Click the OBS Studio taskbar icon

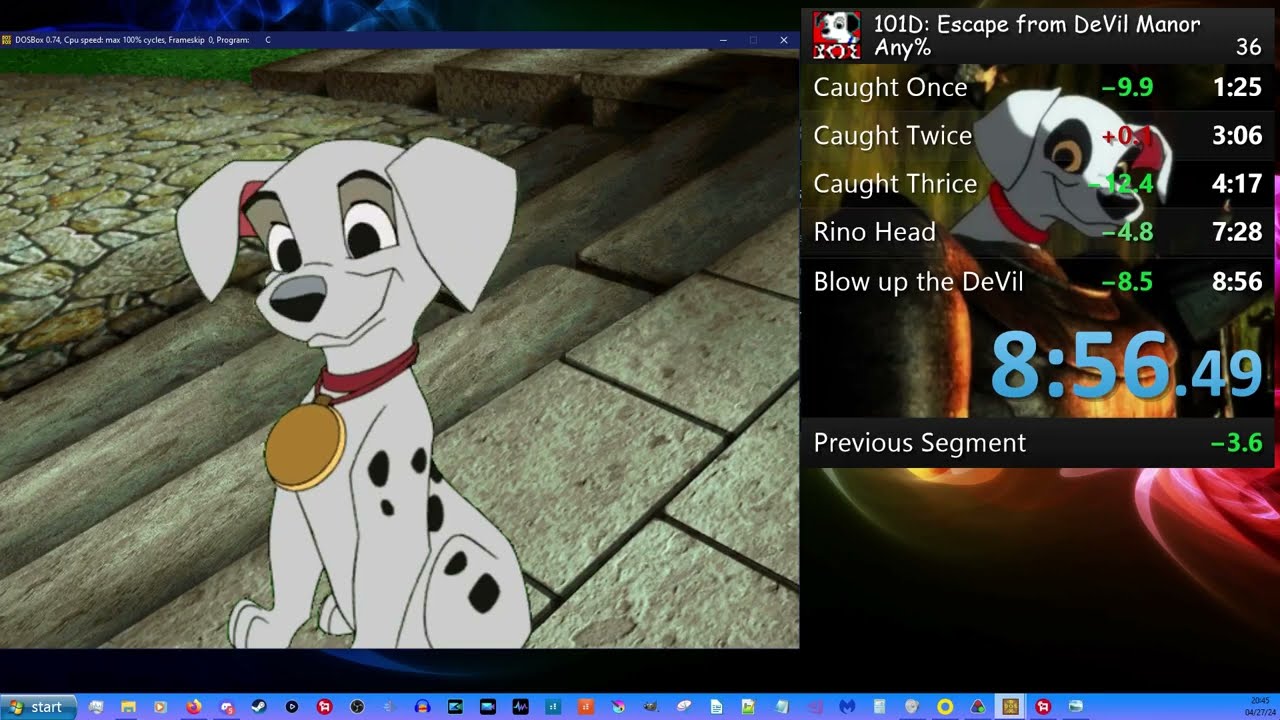(357, 707)
